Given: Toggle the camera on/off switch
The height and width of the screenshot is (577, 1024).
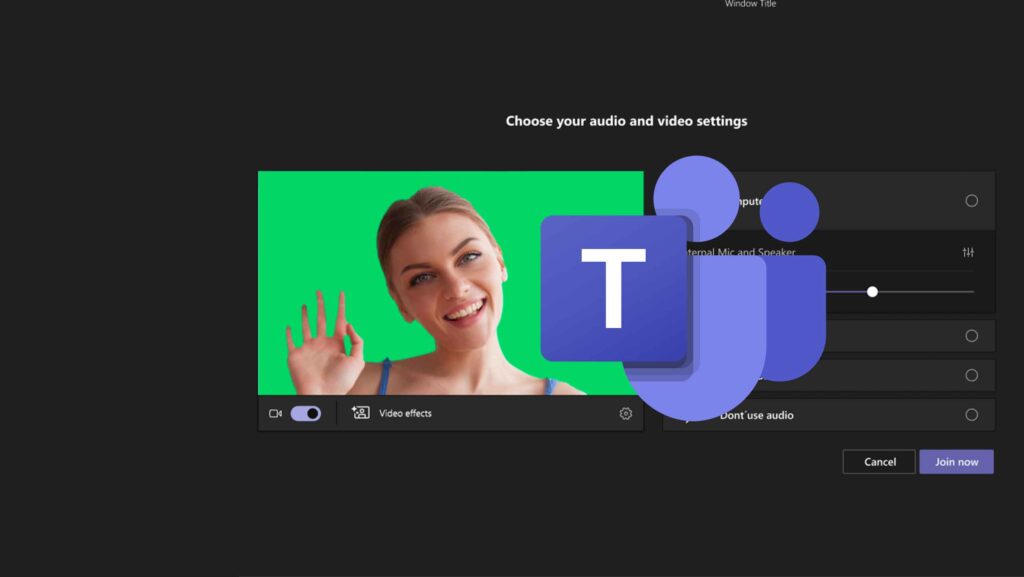Looking at the screenshot, I should click(x=307, y=413).
